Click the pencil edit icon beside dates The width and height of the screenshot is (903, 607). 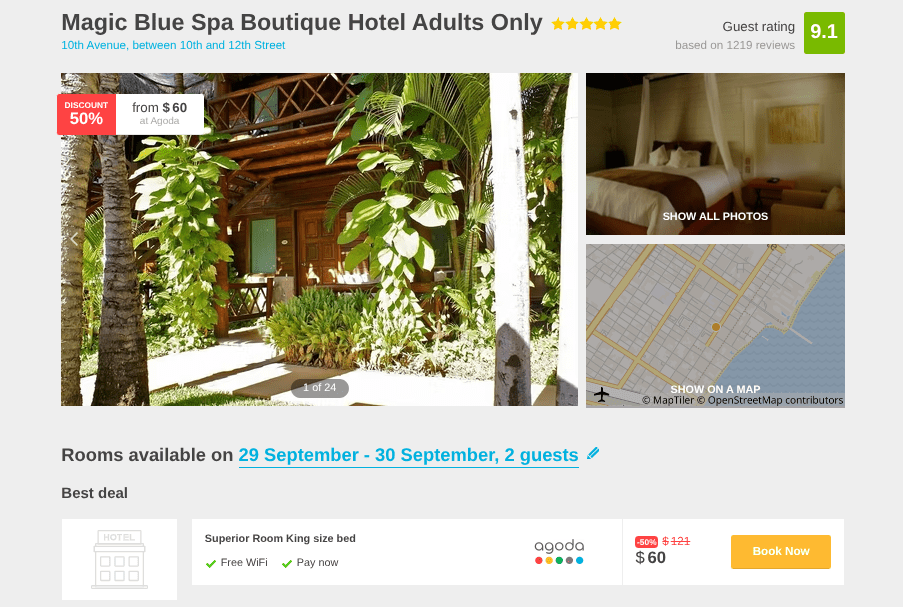click(593, 453)
